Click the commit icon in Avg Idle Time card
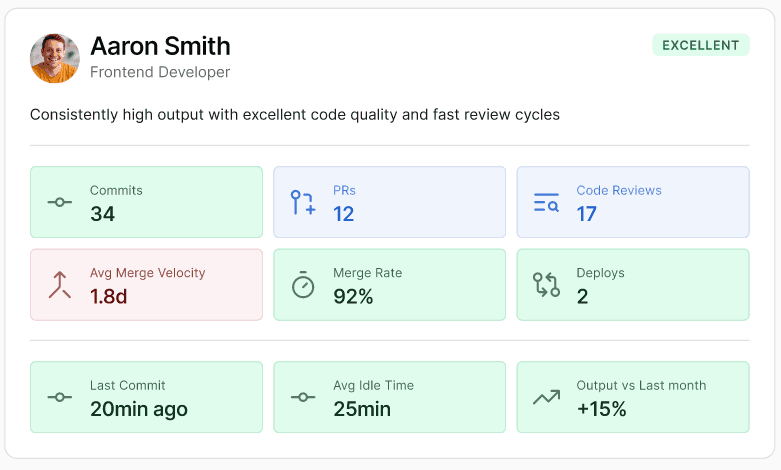781x470 pixels. pos(303,397)
